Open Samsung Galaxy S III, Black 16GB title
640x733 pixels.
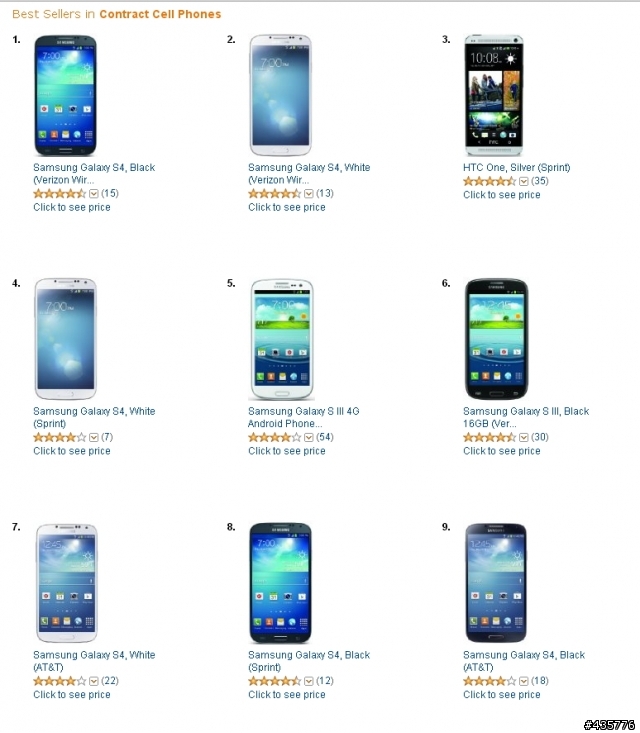point(526,417)
